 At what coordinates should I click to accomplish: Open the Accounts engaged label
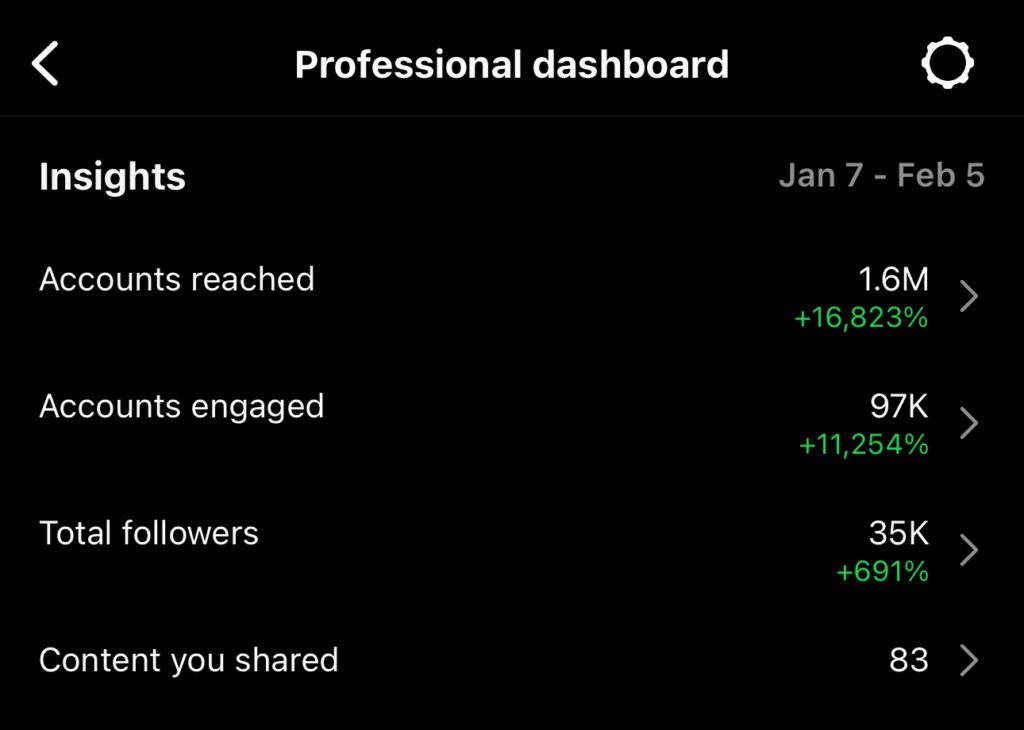pos(182,407)
